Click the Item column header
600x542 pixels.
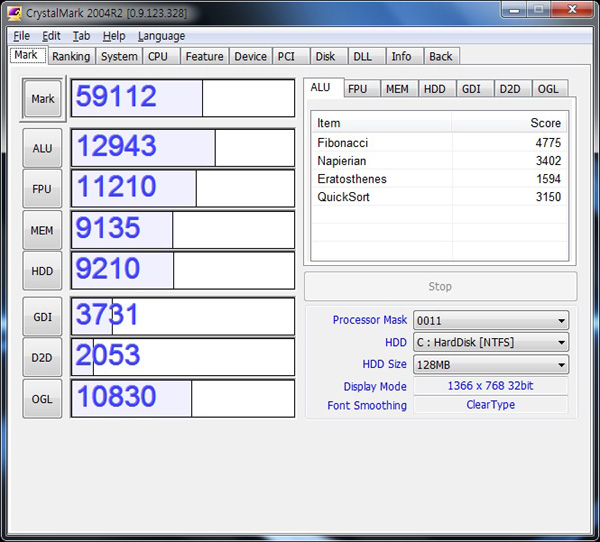pos(382,123)
